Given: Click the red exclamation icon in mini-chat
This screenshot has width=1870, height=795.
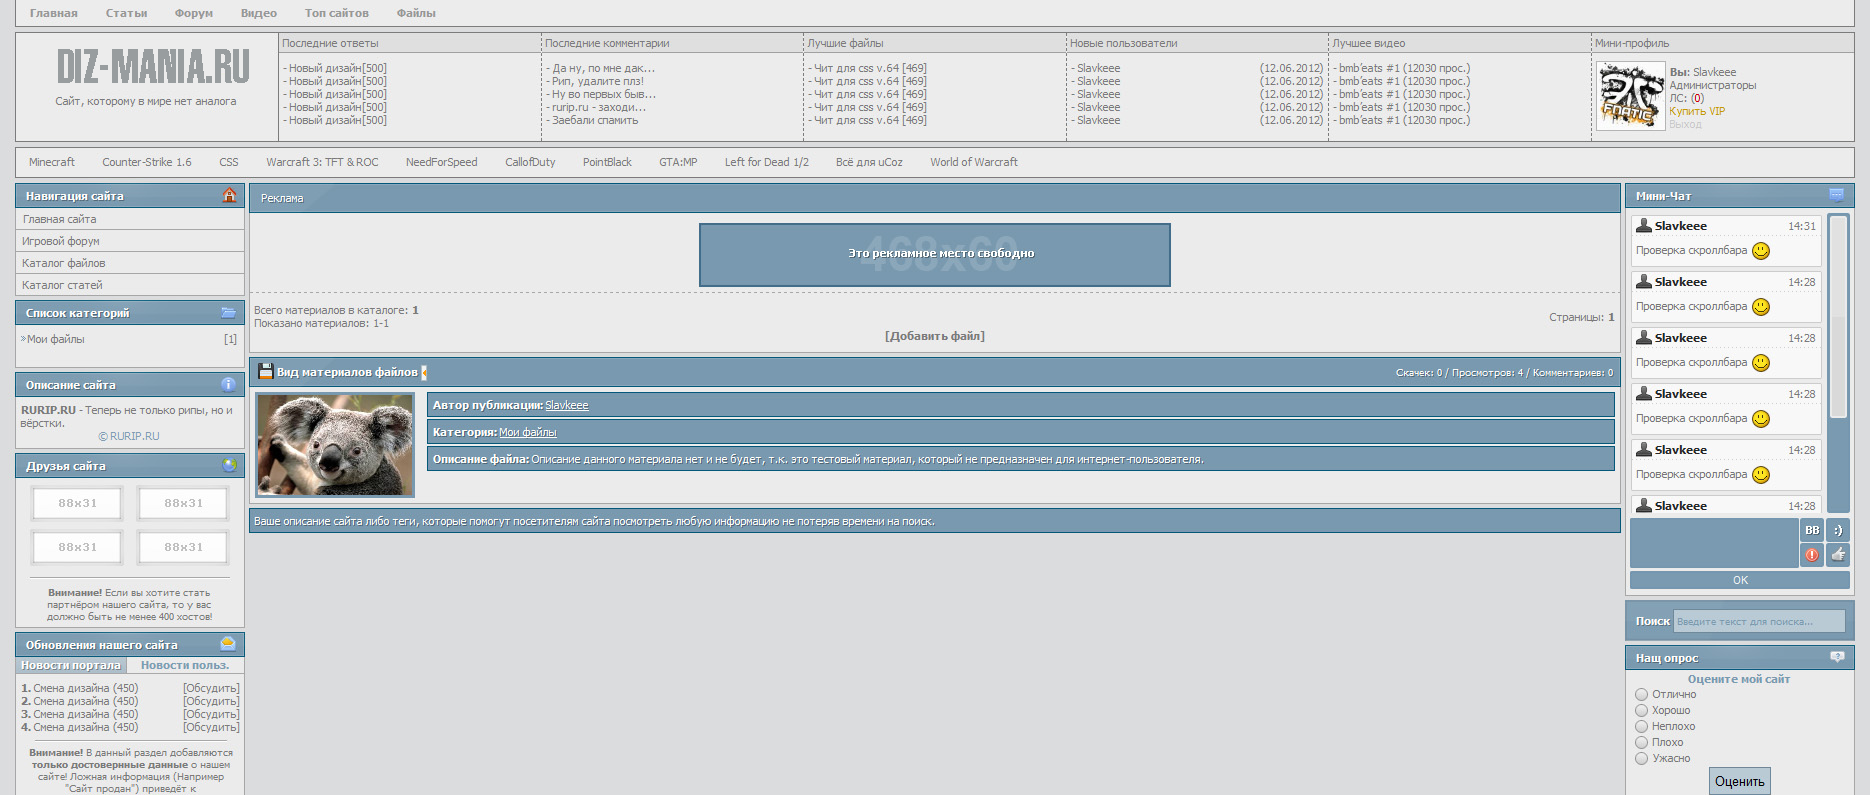Looking at the screenshot, I should pos(1812,555).
